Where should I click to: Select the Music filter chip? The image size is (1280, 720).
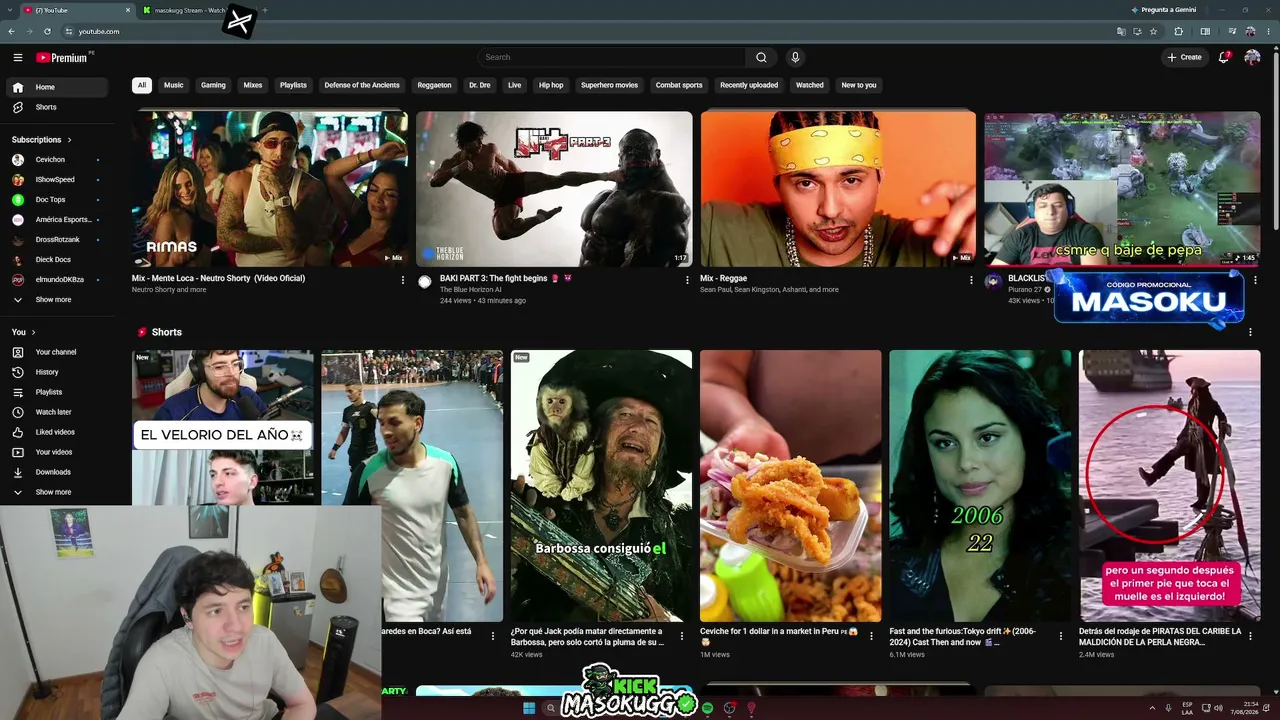coord(174,85)
